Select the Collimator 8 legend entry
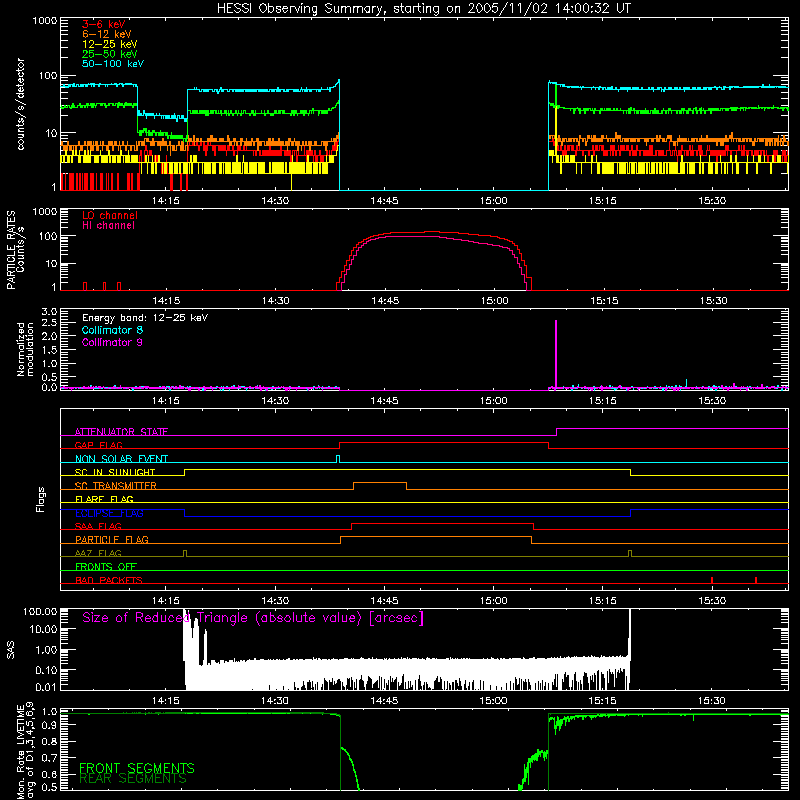 (112, 330)
